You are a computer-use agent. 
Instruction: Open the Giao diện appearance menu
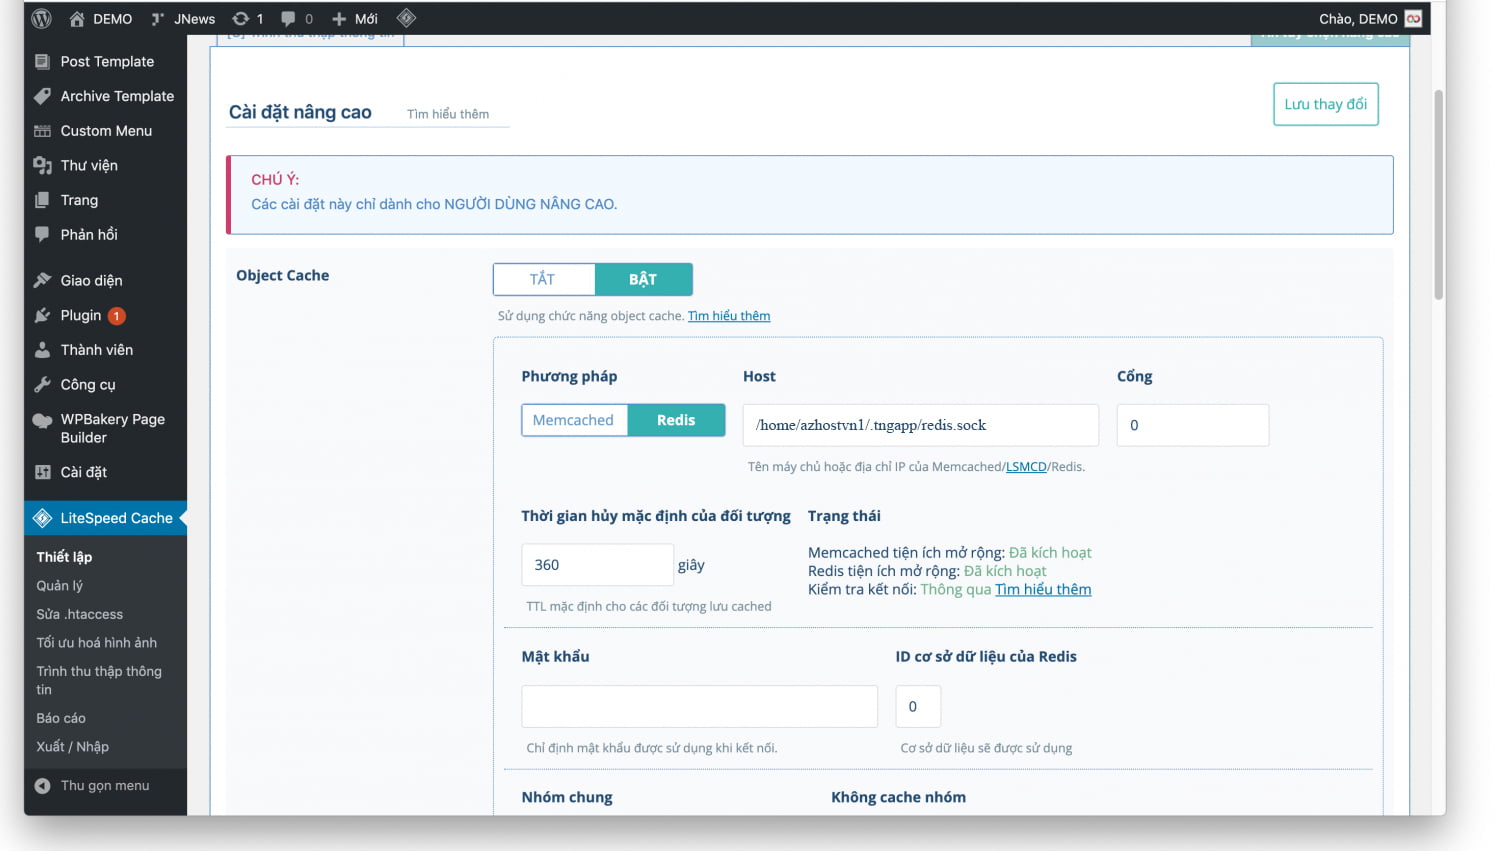click(91, 280)
